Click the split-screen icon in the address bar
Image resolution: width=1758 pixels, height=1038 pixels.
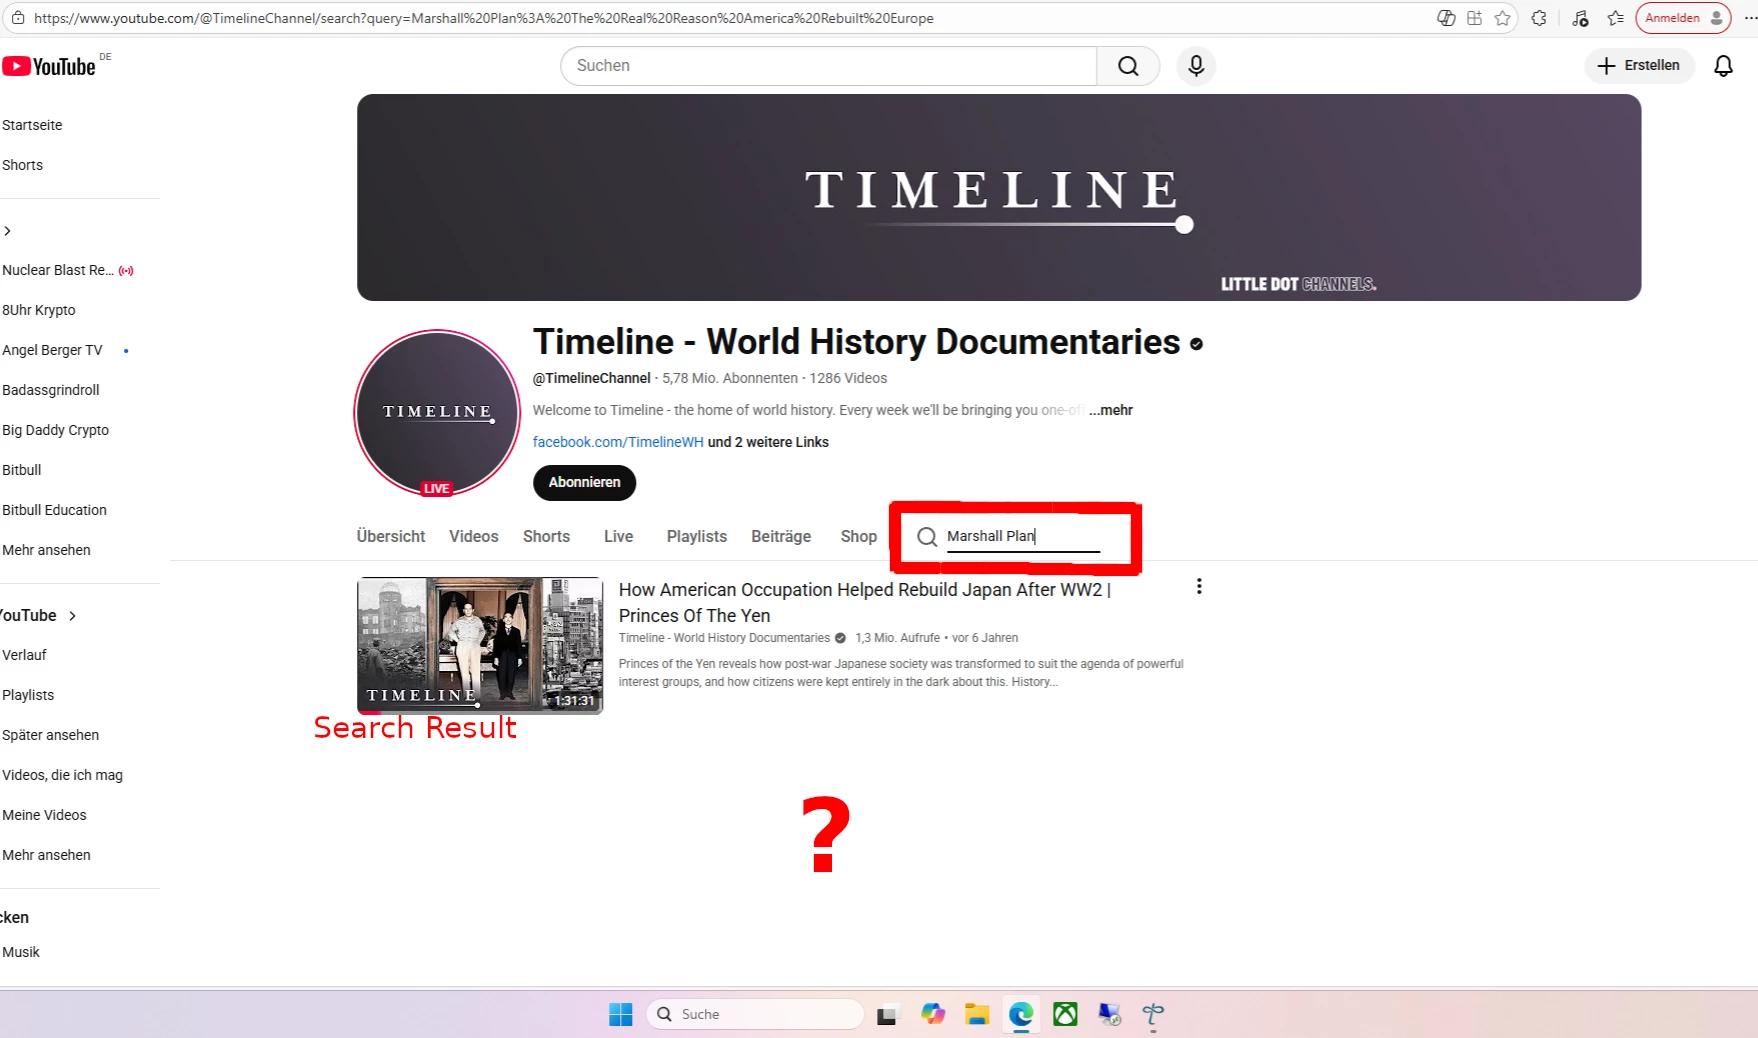[1474, 18]
